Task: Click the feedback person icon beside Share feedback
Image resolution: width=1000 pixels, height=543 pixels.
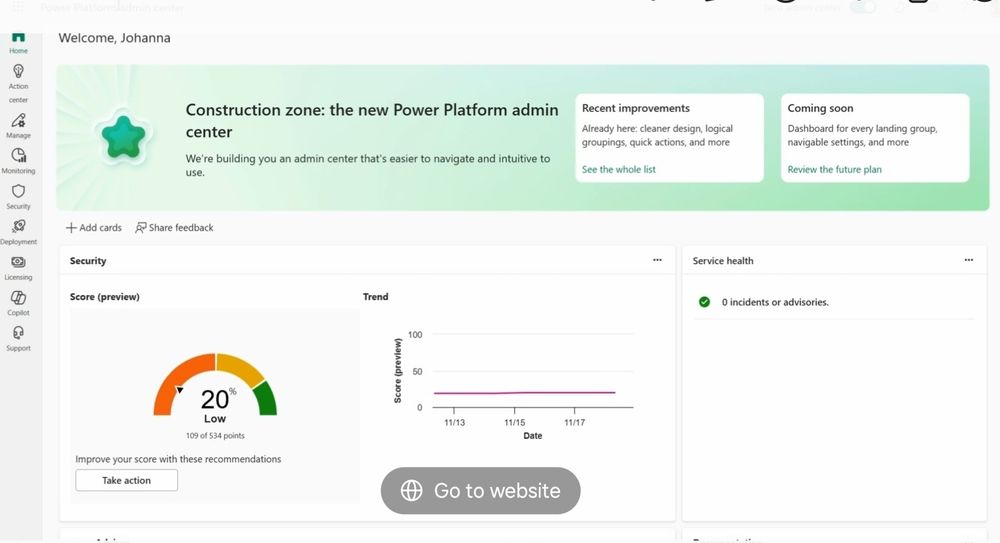Action: pyautogui.click(x=140, y=228)
